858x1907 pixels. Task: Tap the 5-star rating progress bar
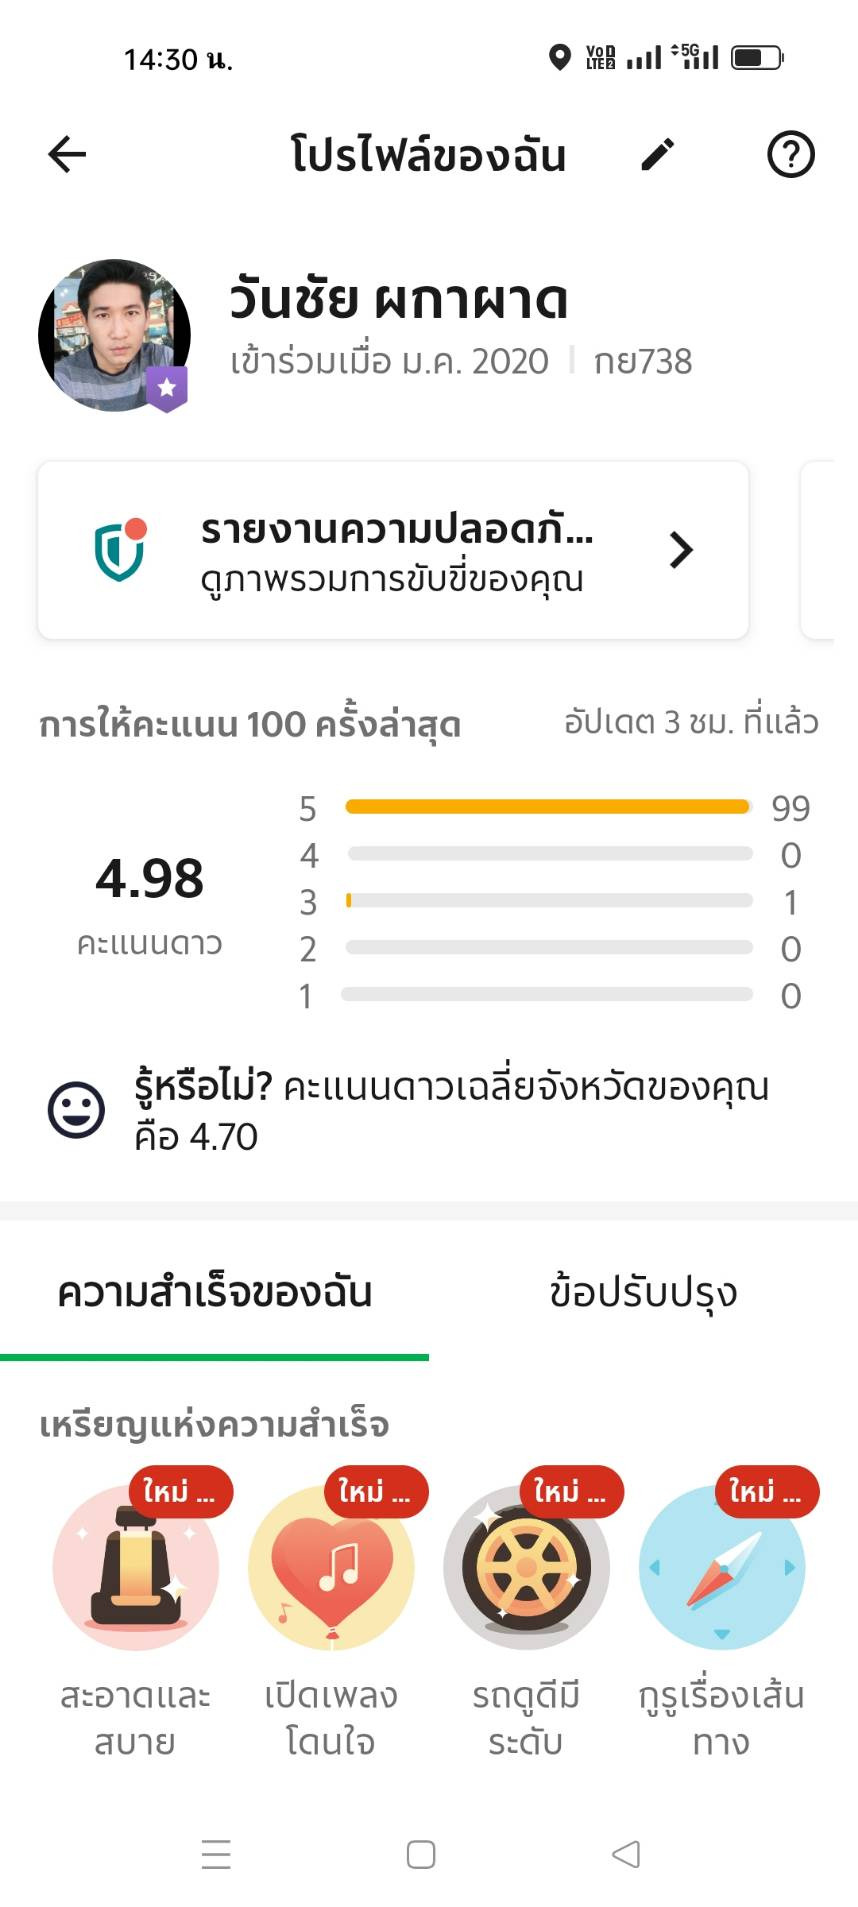coord(548,807)
